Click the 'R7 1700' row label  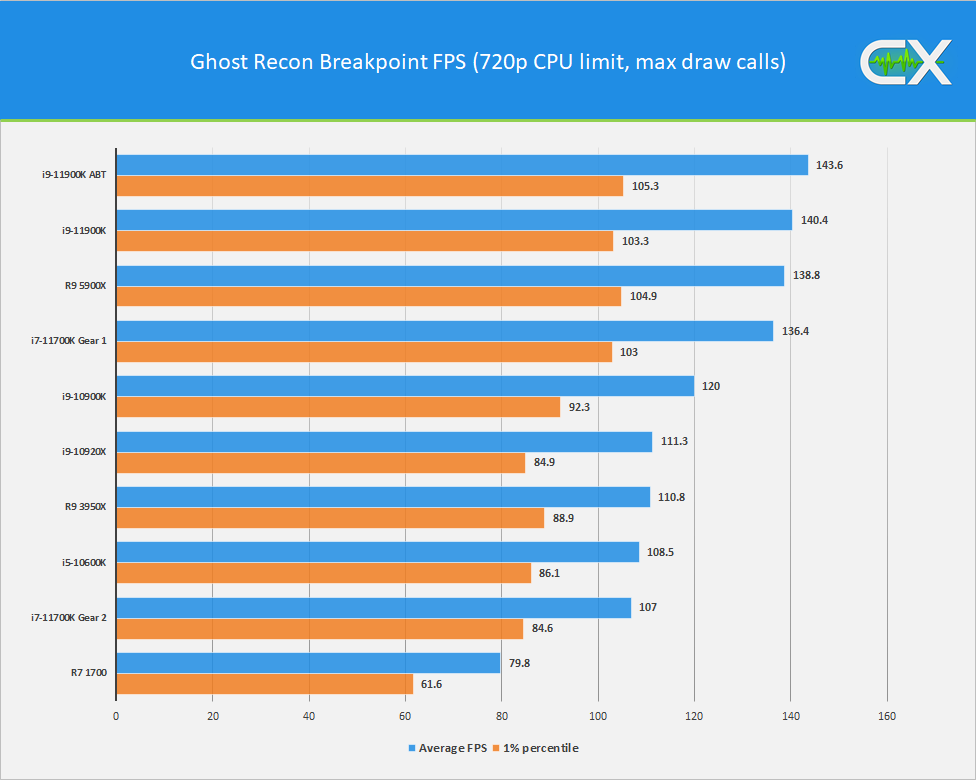(x=89, y=673)
